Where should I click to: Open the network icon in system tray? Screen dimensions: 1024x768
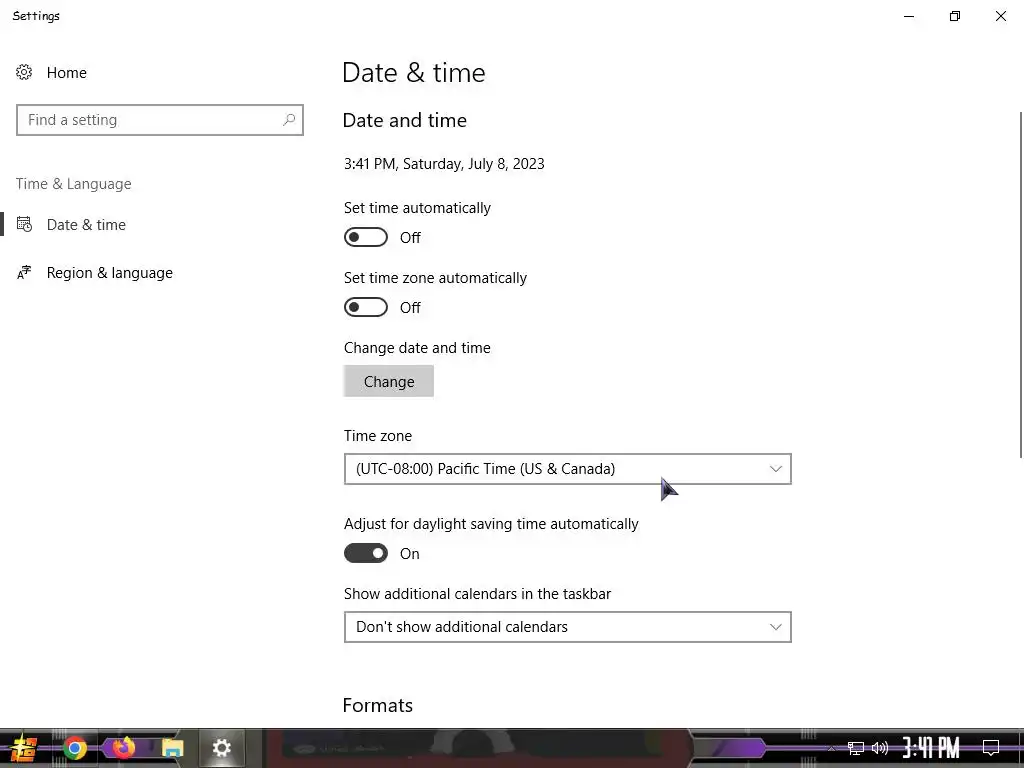tap(856, 748)
